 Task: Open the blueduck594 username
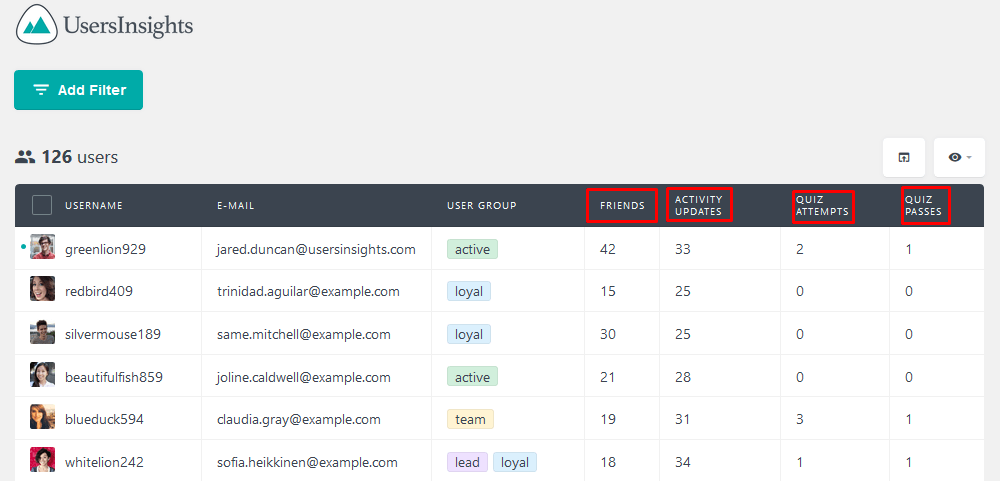point(104,419)
